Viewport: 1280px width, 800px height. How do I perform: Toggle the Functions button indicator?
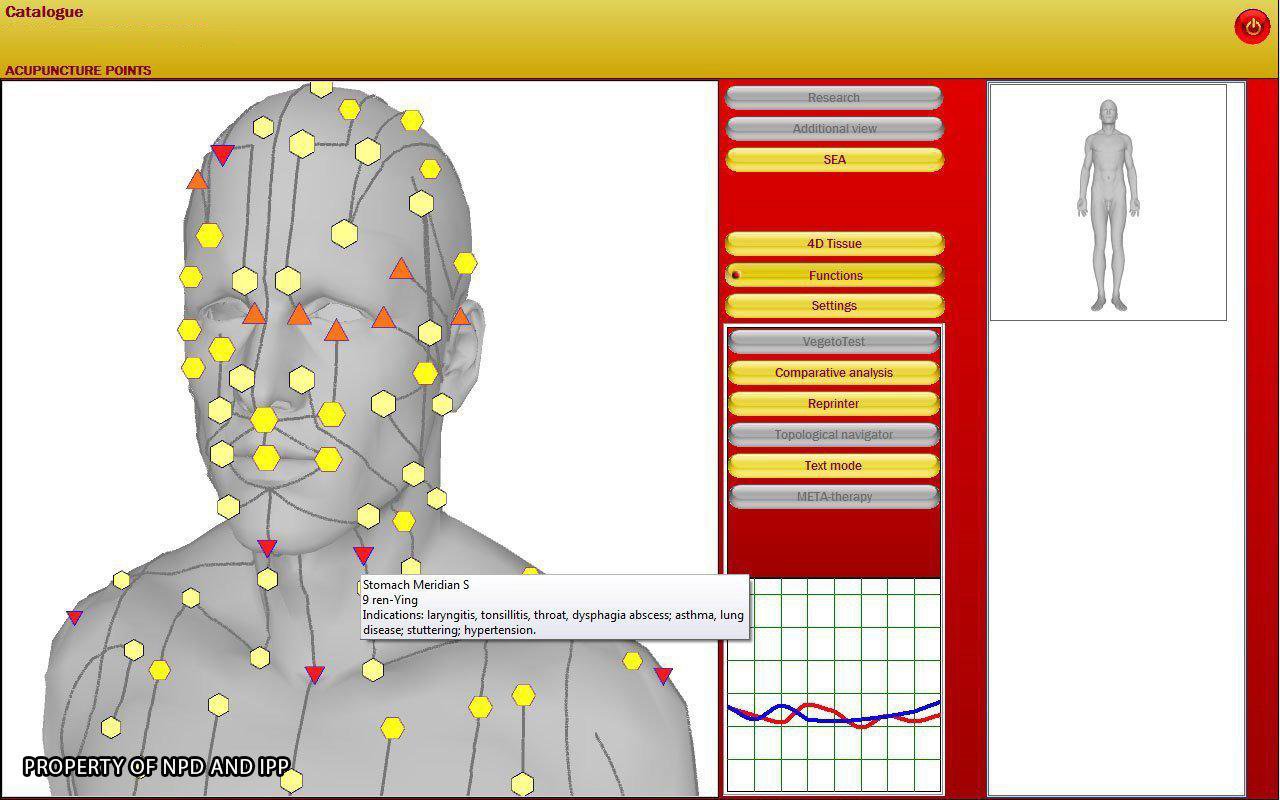[736, 275]
